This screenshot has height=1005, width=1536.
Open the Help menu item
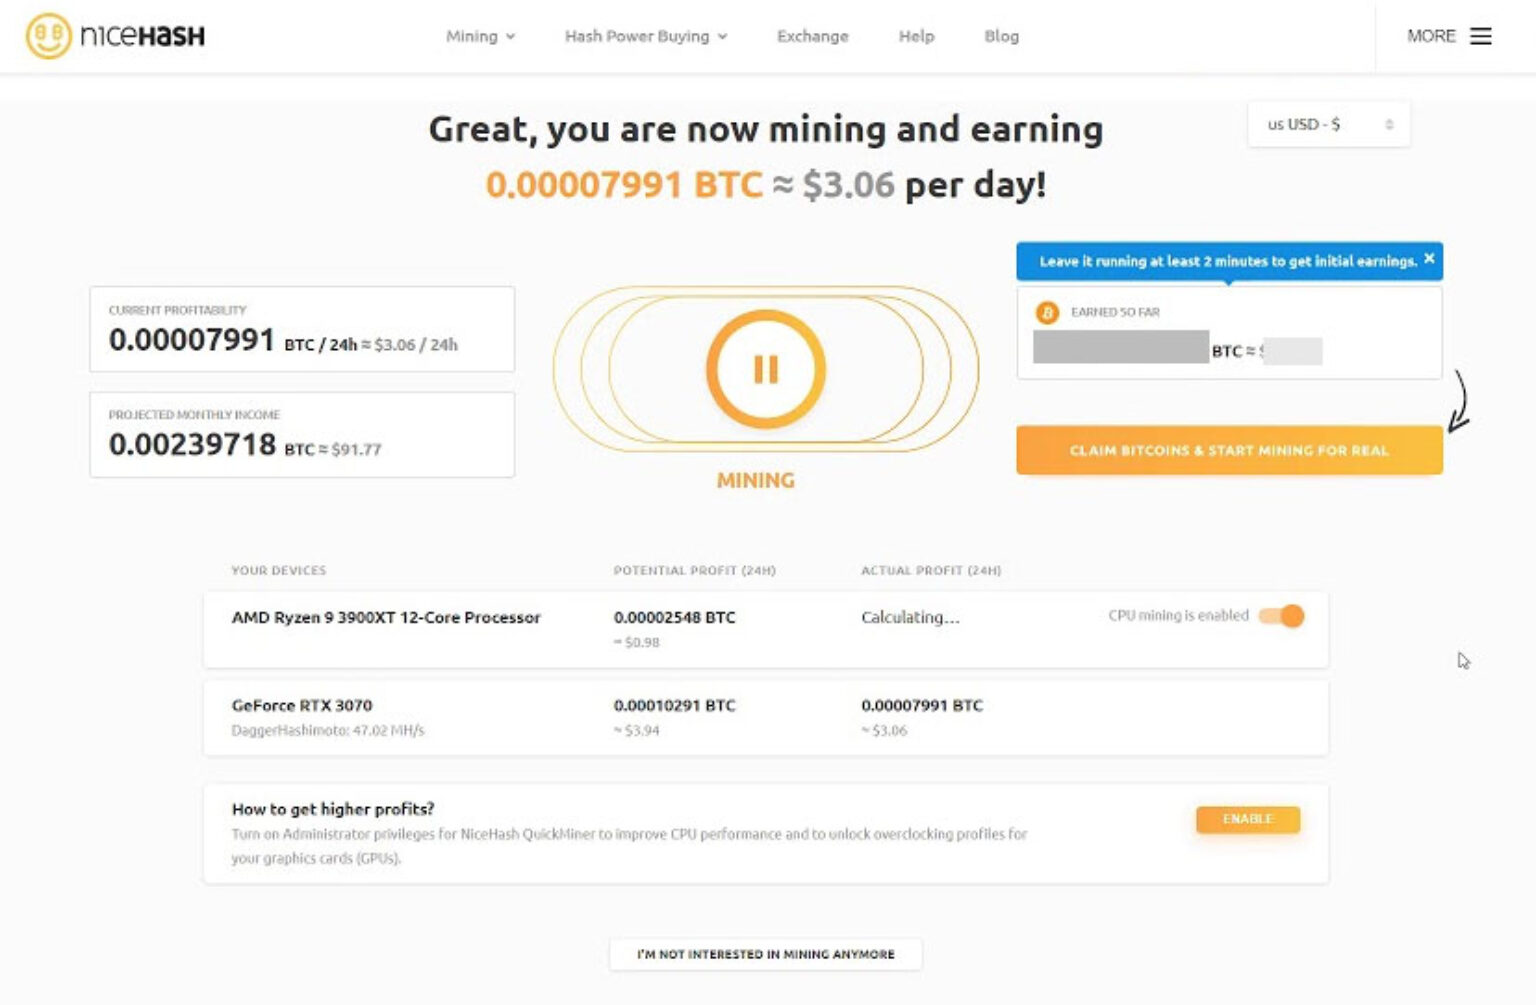click(x=915, y=36)
